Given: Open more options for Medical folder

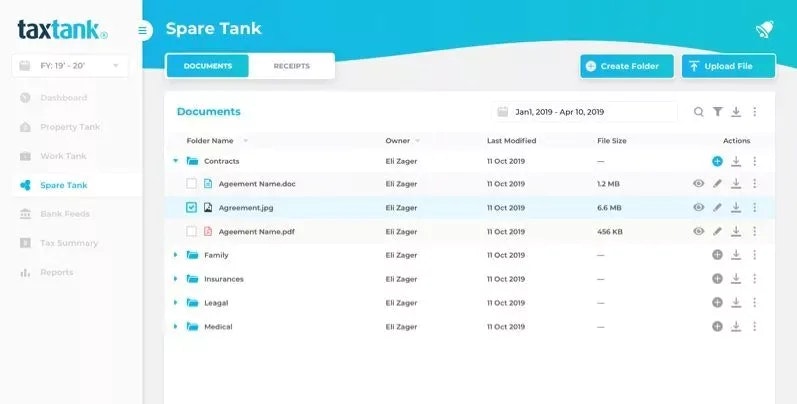Looking at the screenshot, I should coord(754,326).
